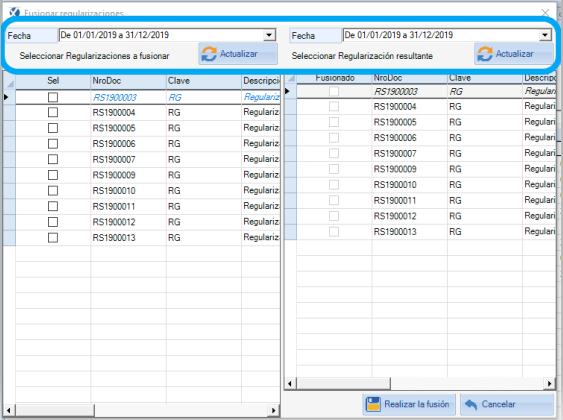Image resolution: width=563 pixels, height=420 pixels.
Task: Sort right grid by Clave column header
Action: [x=485, y=78]
